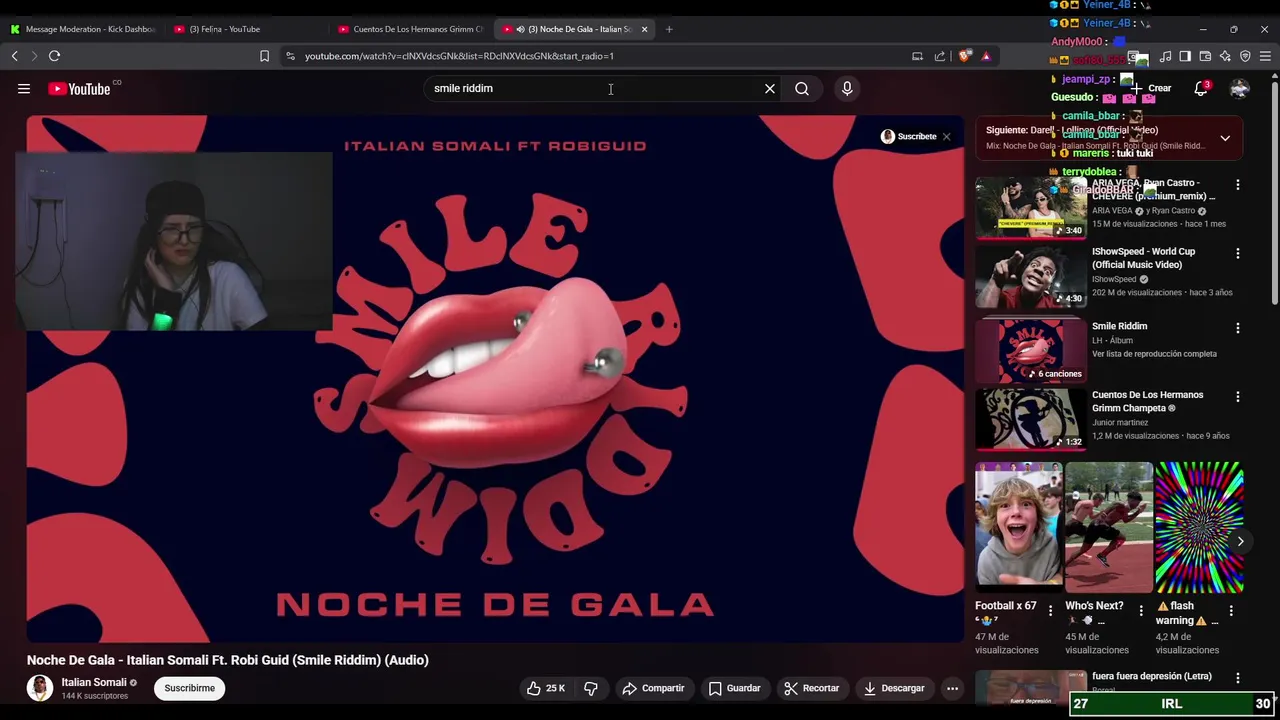This screenshot has height=720, width=1280.
Task: Go forward with the browser arrow
Action: [33, 56]
